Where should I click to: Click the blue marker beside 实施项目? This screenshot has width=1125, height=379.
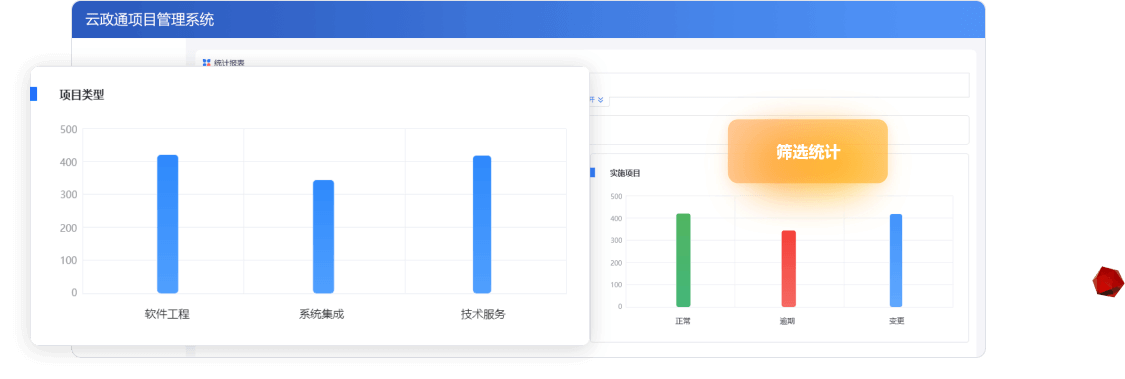[592, 172]
